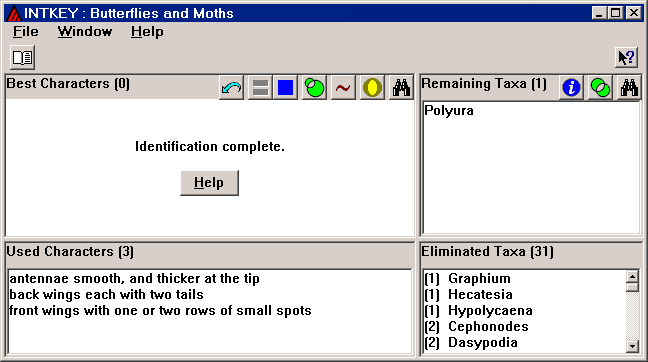Image resolution: width=648 pixels, height=362 pixels.
Task: Open the book mode toolbar icon
Action: click(22, 57)
